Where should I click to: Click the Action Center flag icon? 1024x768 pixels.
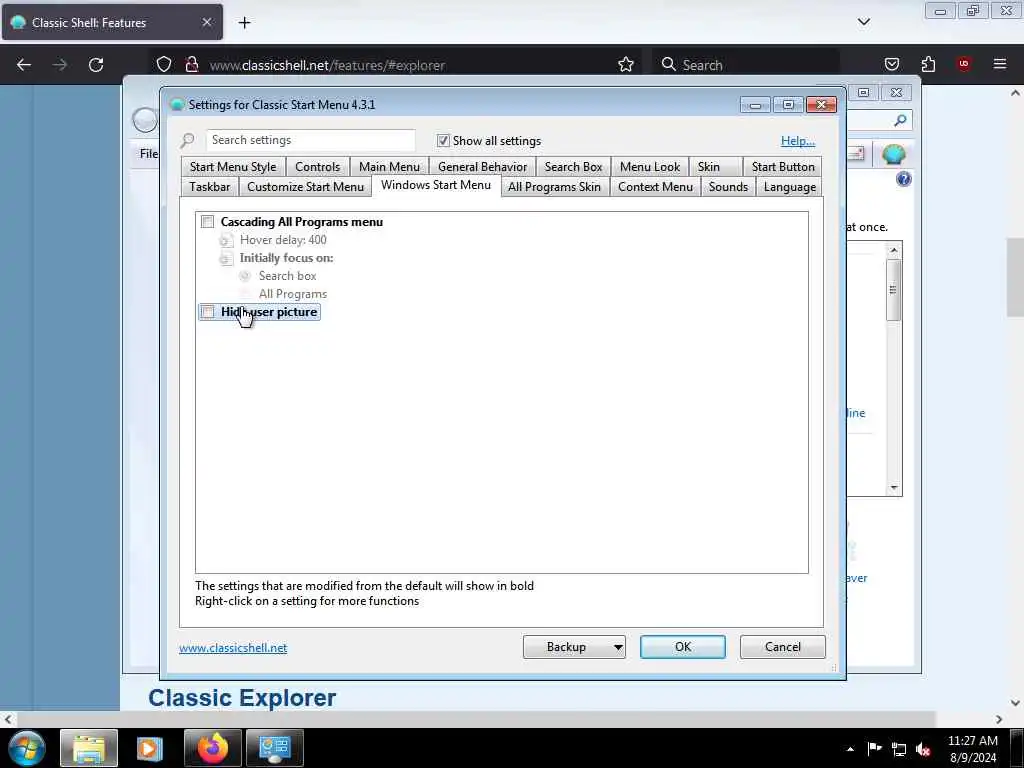(874, 749)
